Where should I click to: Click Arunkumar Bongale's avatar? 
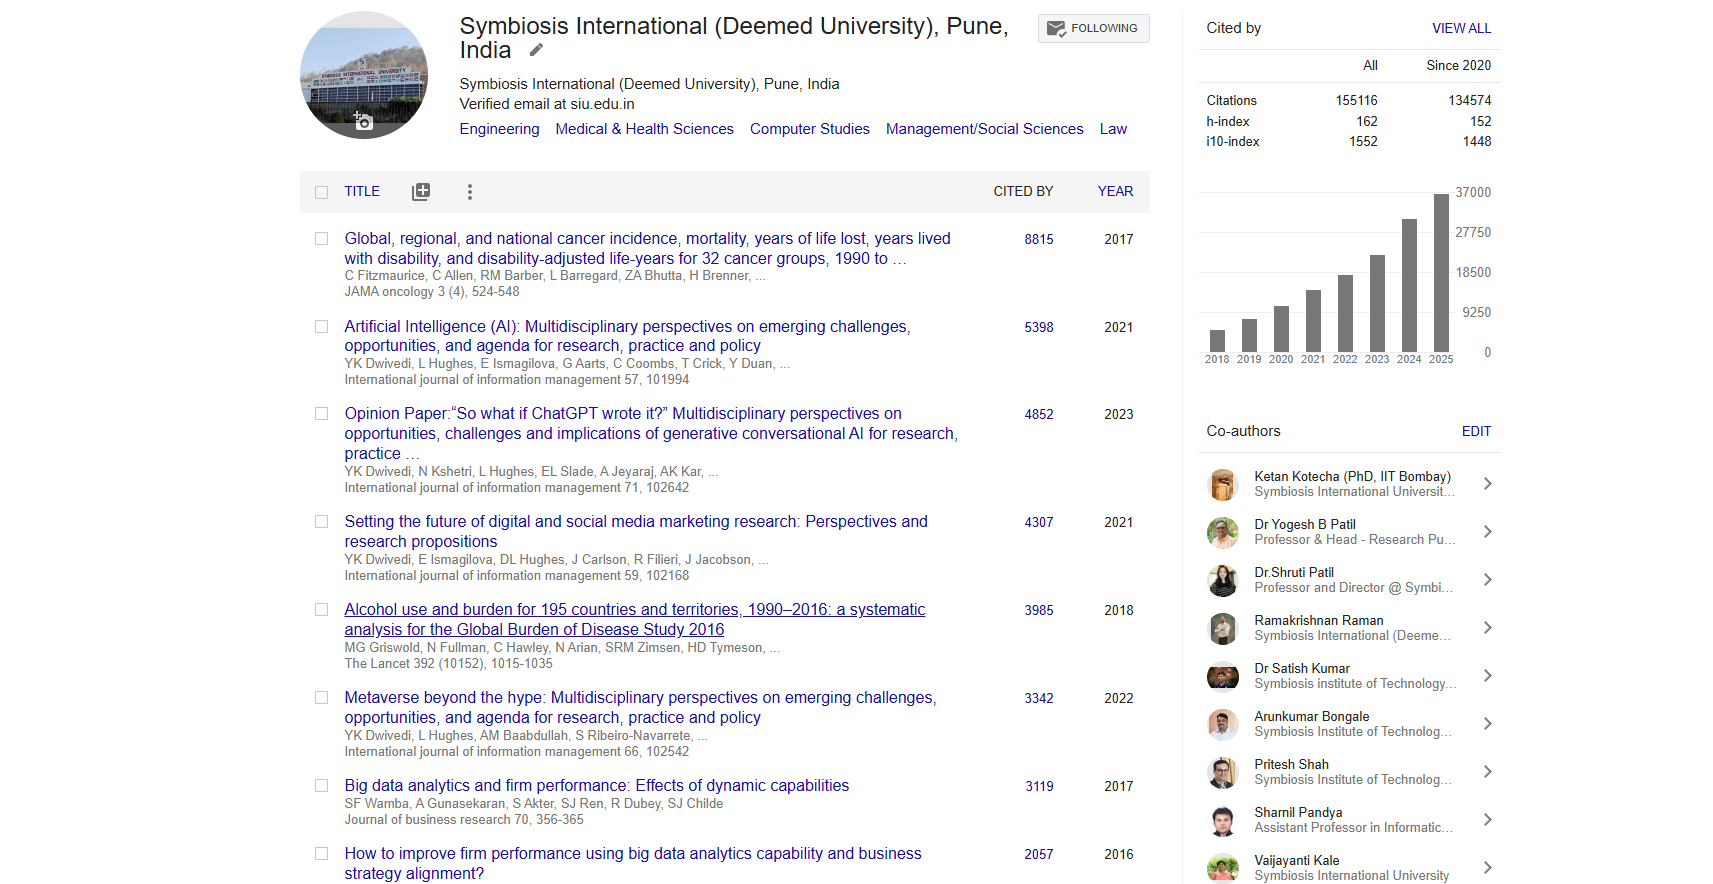[1222, 724]
